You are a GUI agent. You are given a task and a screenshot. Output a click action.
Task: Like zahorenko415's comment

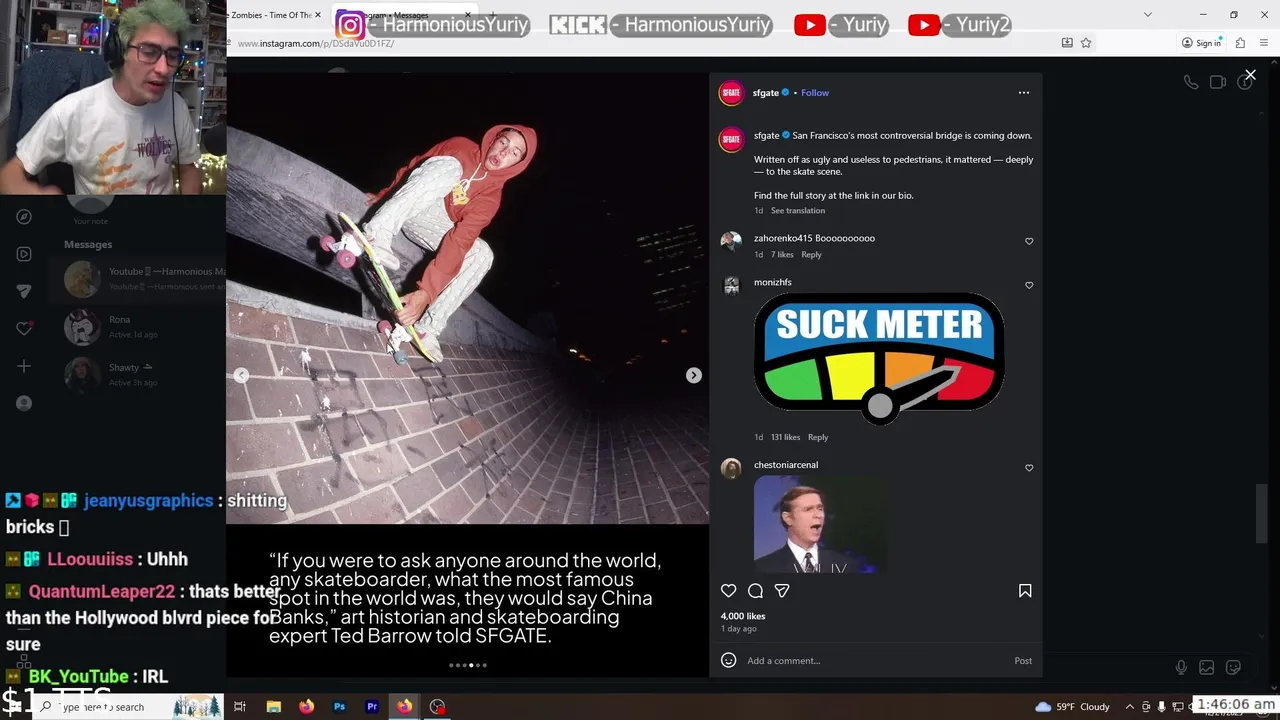[x=1029, y=241]
